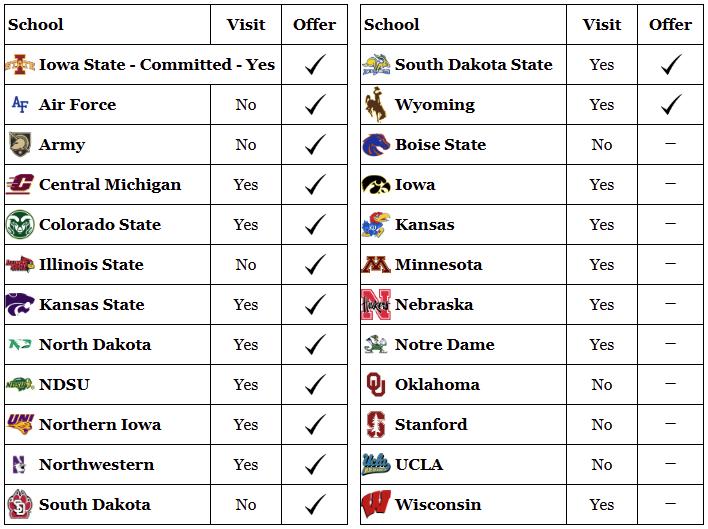708x529 pixels.
Task: Click the Minnesota visit Yes cell
Action: click(602, 264)
